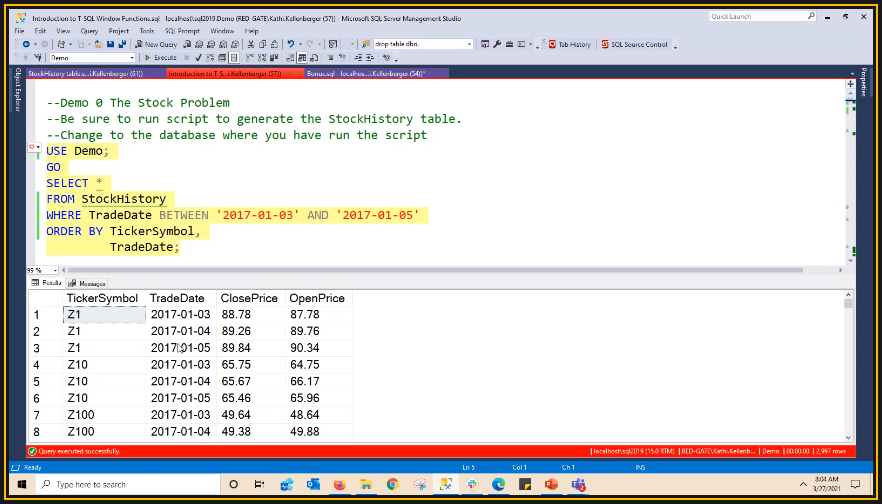Click the ClosePrice column header
This screenshot has height=504, width=882.
tap(249, 299)
